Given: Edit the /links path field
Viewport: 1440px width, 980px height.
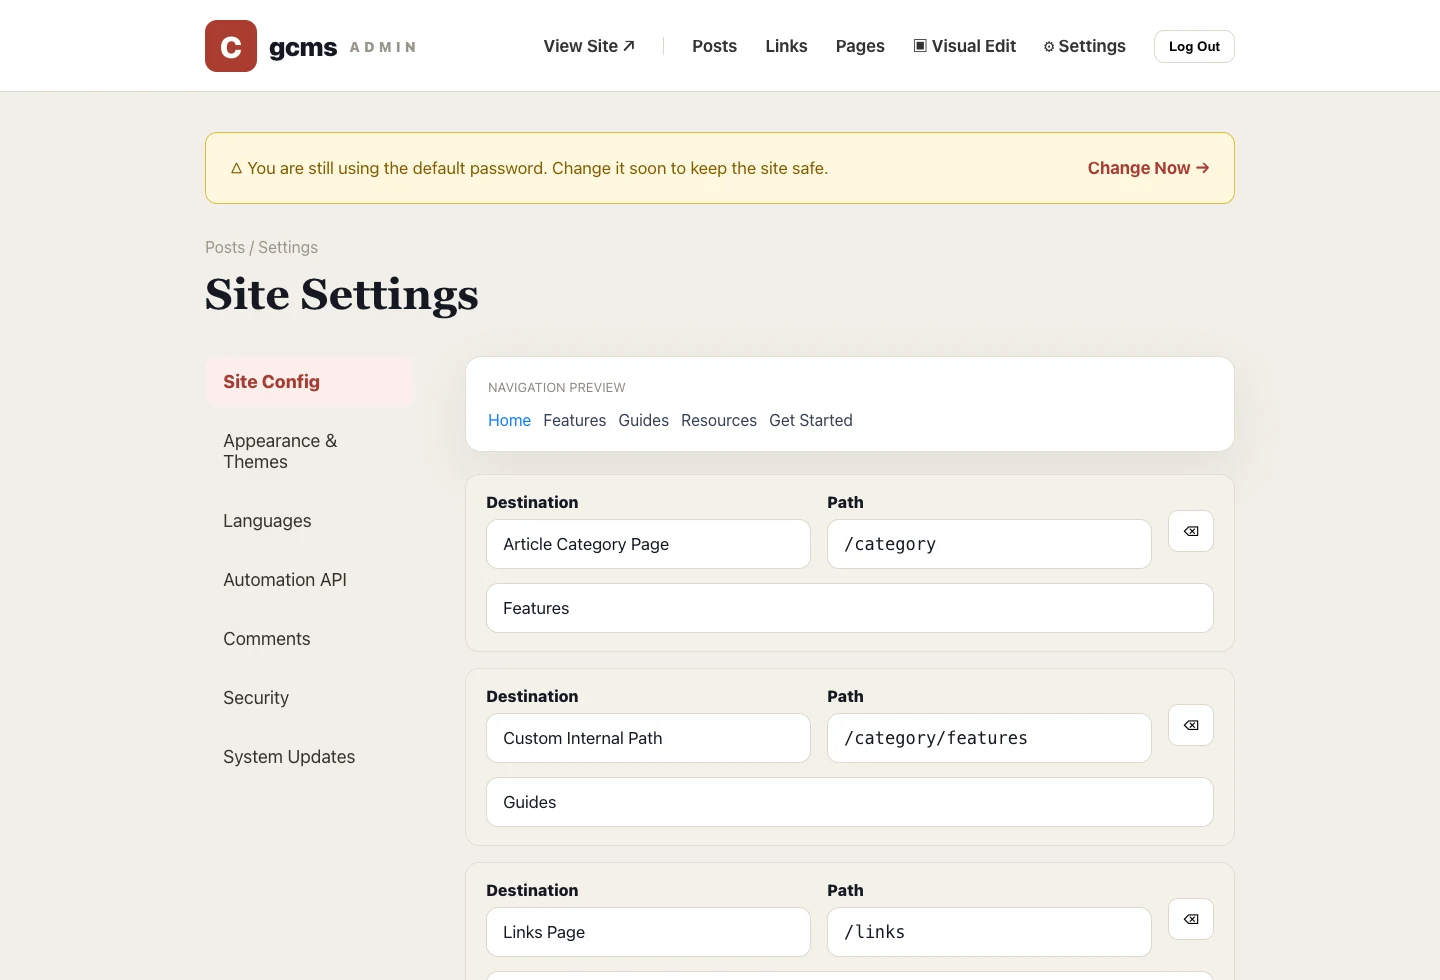Looking at the screenshot, I should [x=989, y=932].
